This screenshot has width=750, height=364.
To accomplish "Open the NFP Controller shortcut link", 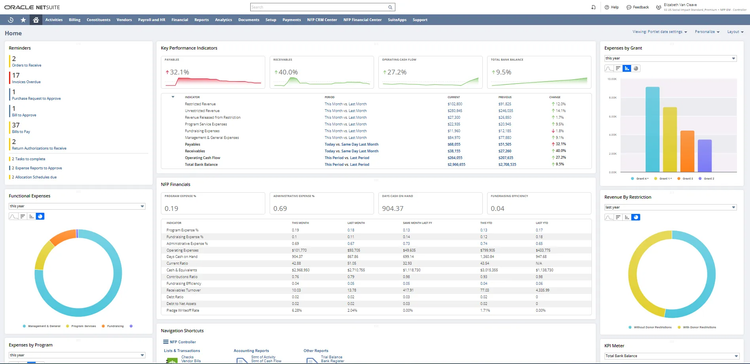I will pos(183,342).
